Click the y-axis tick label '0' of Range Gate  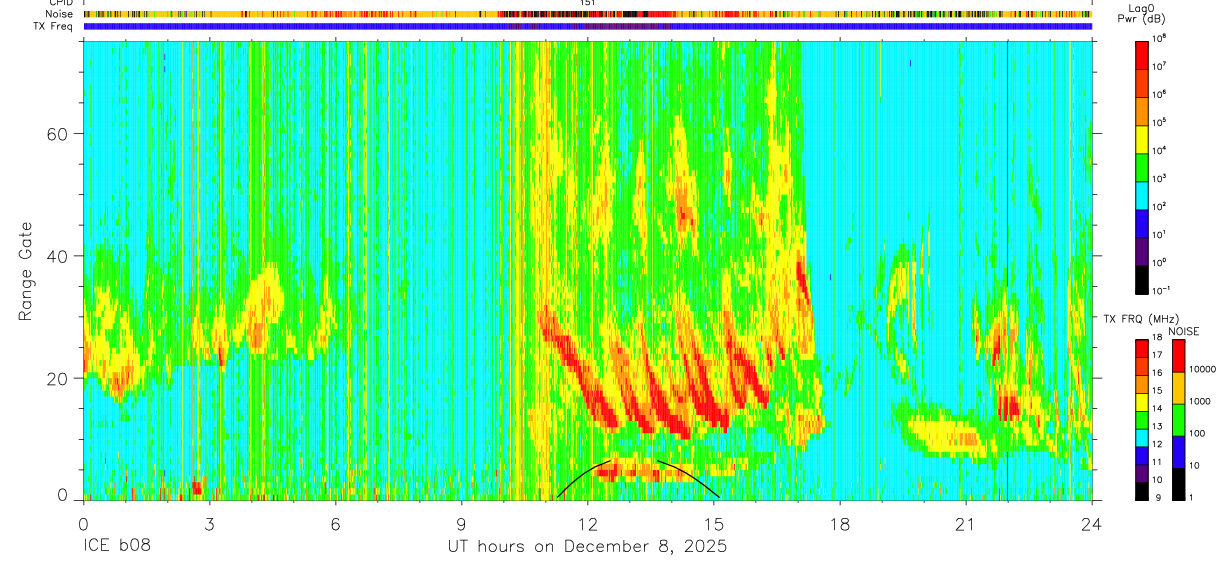coord(63,496)
